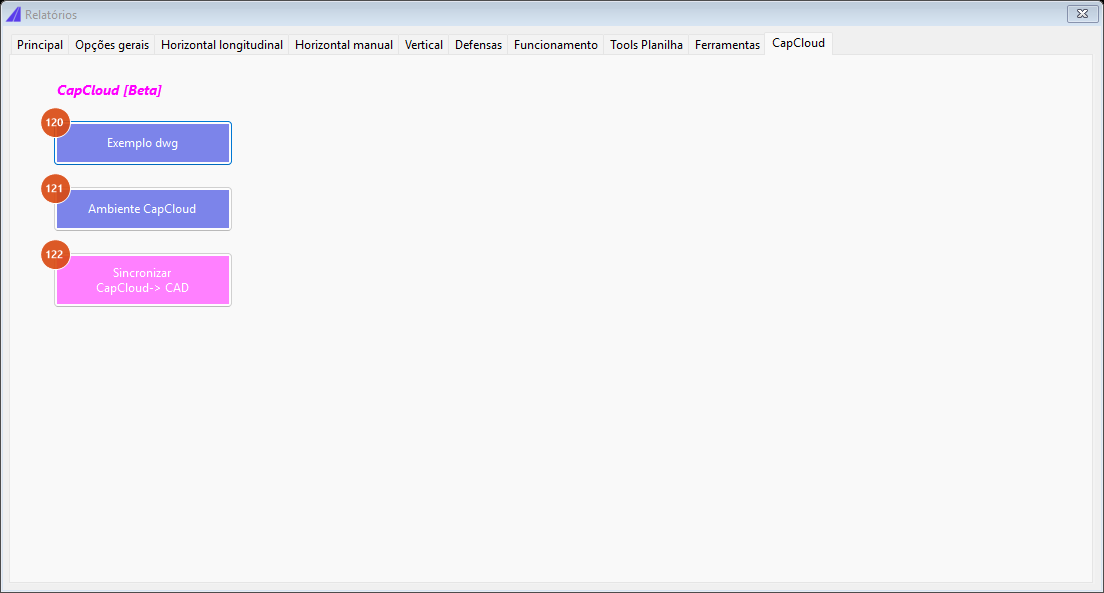Click the Relatórios app icon in title bar
This screenshot has height=593, width=1104.
coord(13,14)
